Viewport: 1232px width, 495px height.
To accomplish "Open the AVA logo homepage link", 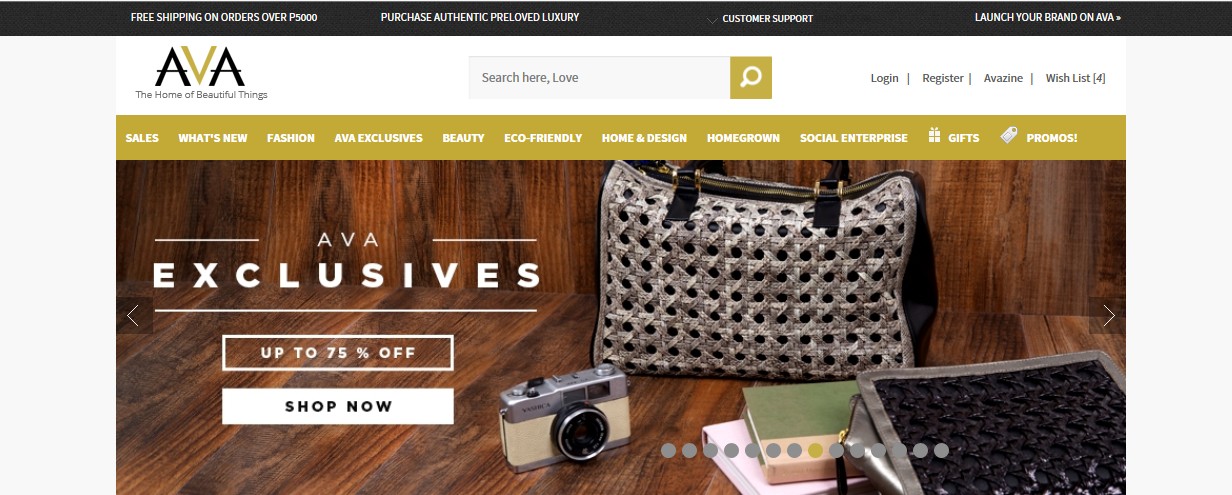I will pos(201,73).
